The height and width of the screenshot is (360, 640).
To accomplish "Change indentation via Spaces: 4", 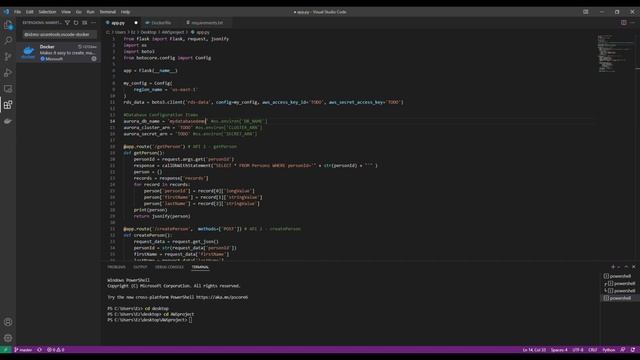I will click(x=559, y=350).
